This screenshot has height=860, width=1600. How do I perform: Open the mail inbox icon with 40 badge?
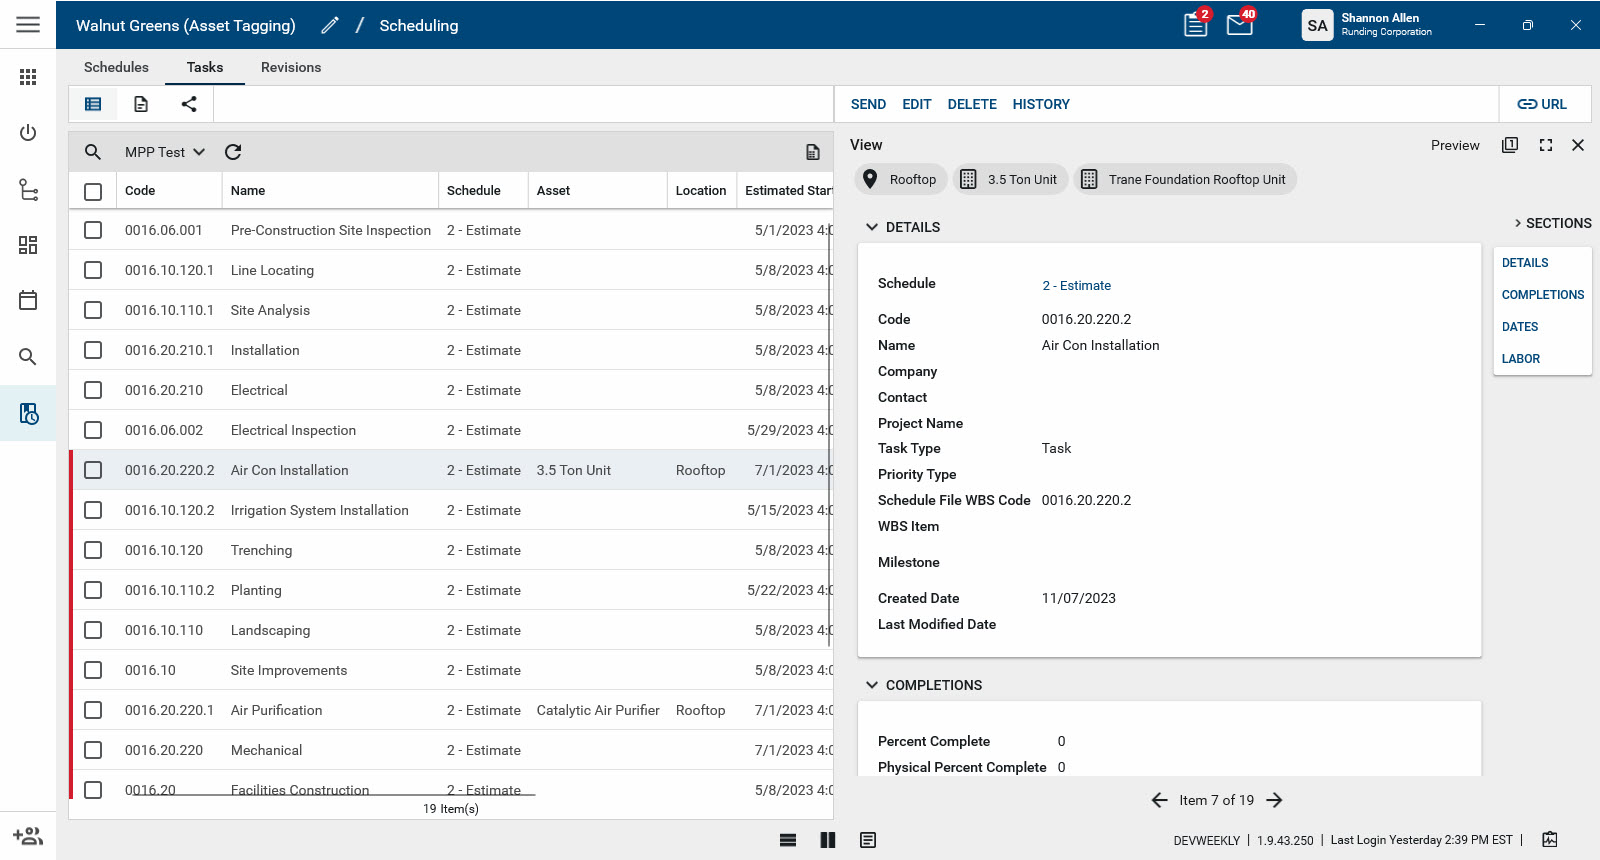pos(1240,25)
